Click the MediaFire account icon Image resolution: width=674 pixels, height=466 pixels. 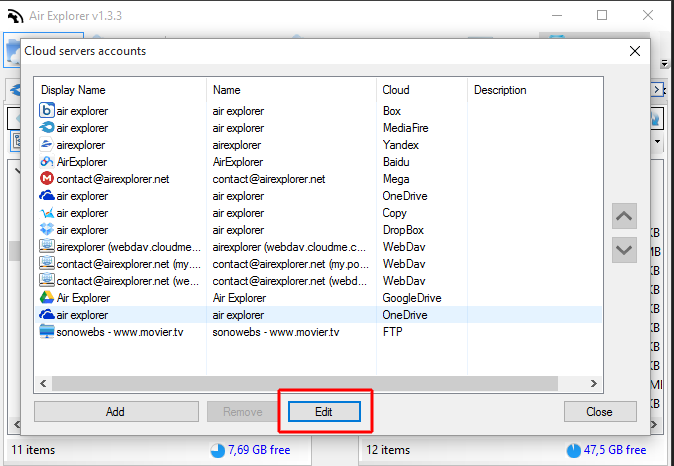coord(47,128)
